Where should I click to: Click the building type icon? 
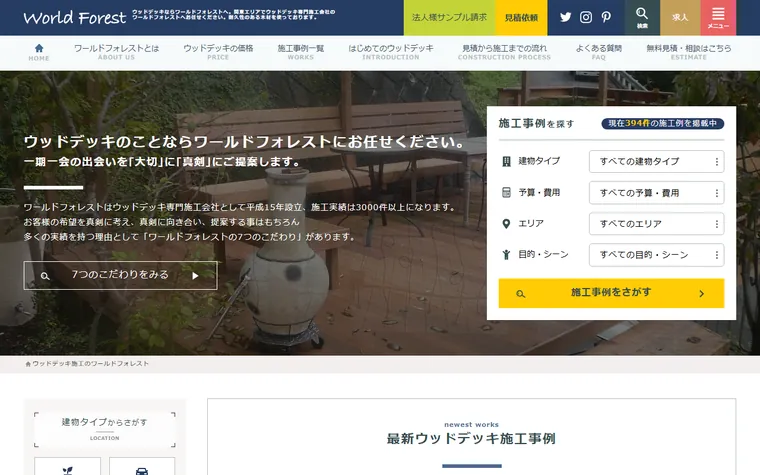506,161
